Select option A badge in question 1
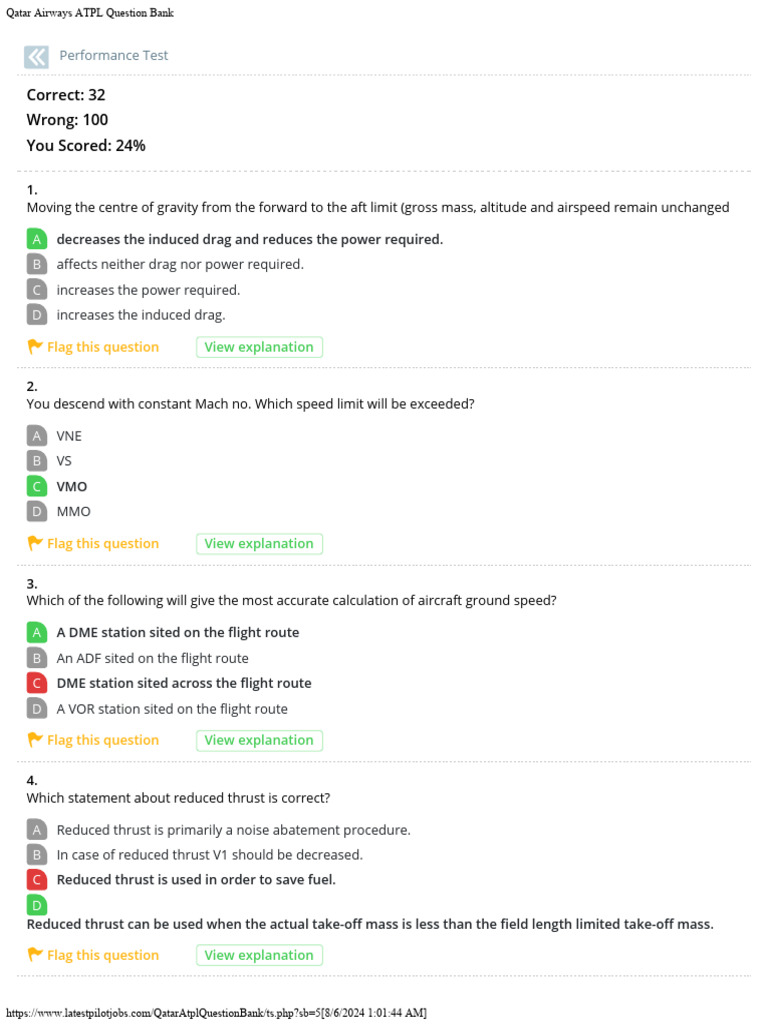The image size is (768, 1024). (x=37, y=239)
